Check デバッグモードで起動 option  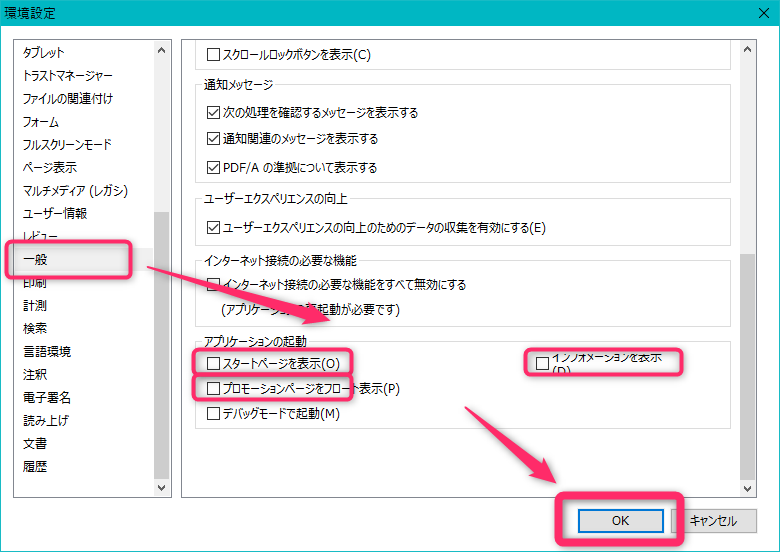[212, 413]
